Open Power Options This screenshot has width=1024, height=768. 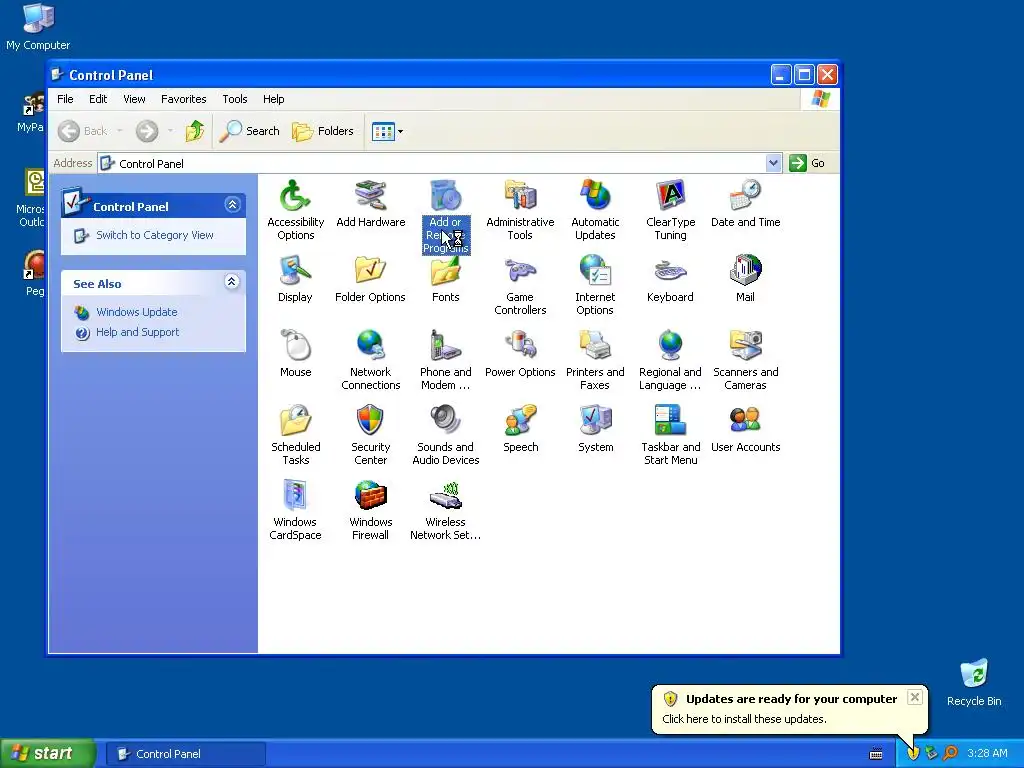point(520,354)
